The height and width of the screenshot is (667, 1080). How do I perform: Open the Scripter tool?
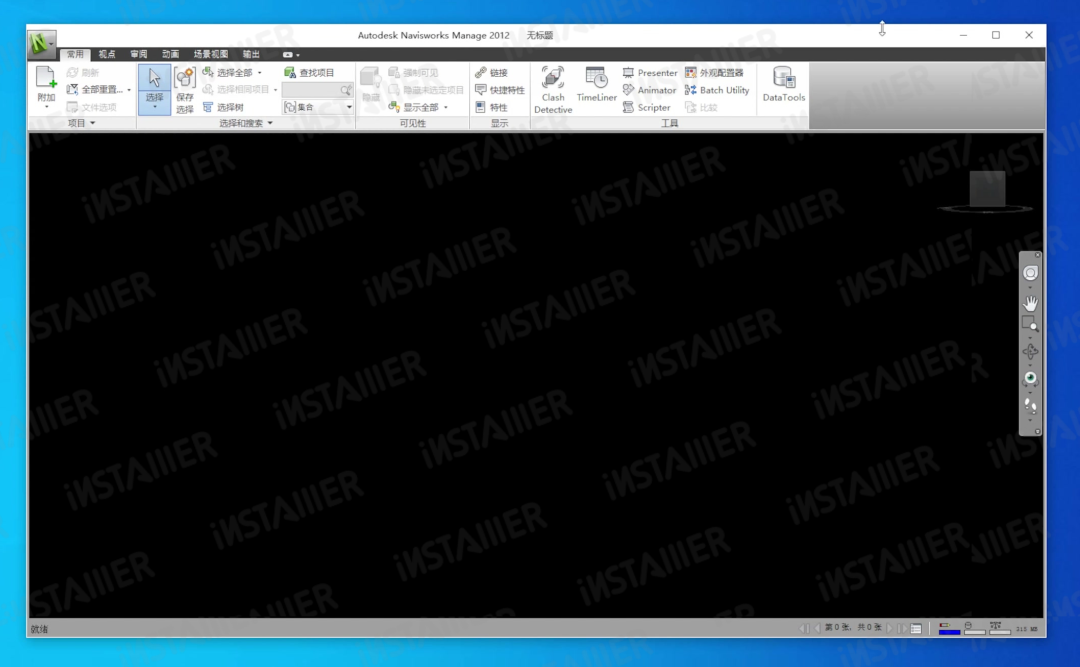click(x=647, y=107)
